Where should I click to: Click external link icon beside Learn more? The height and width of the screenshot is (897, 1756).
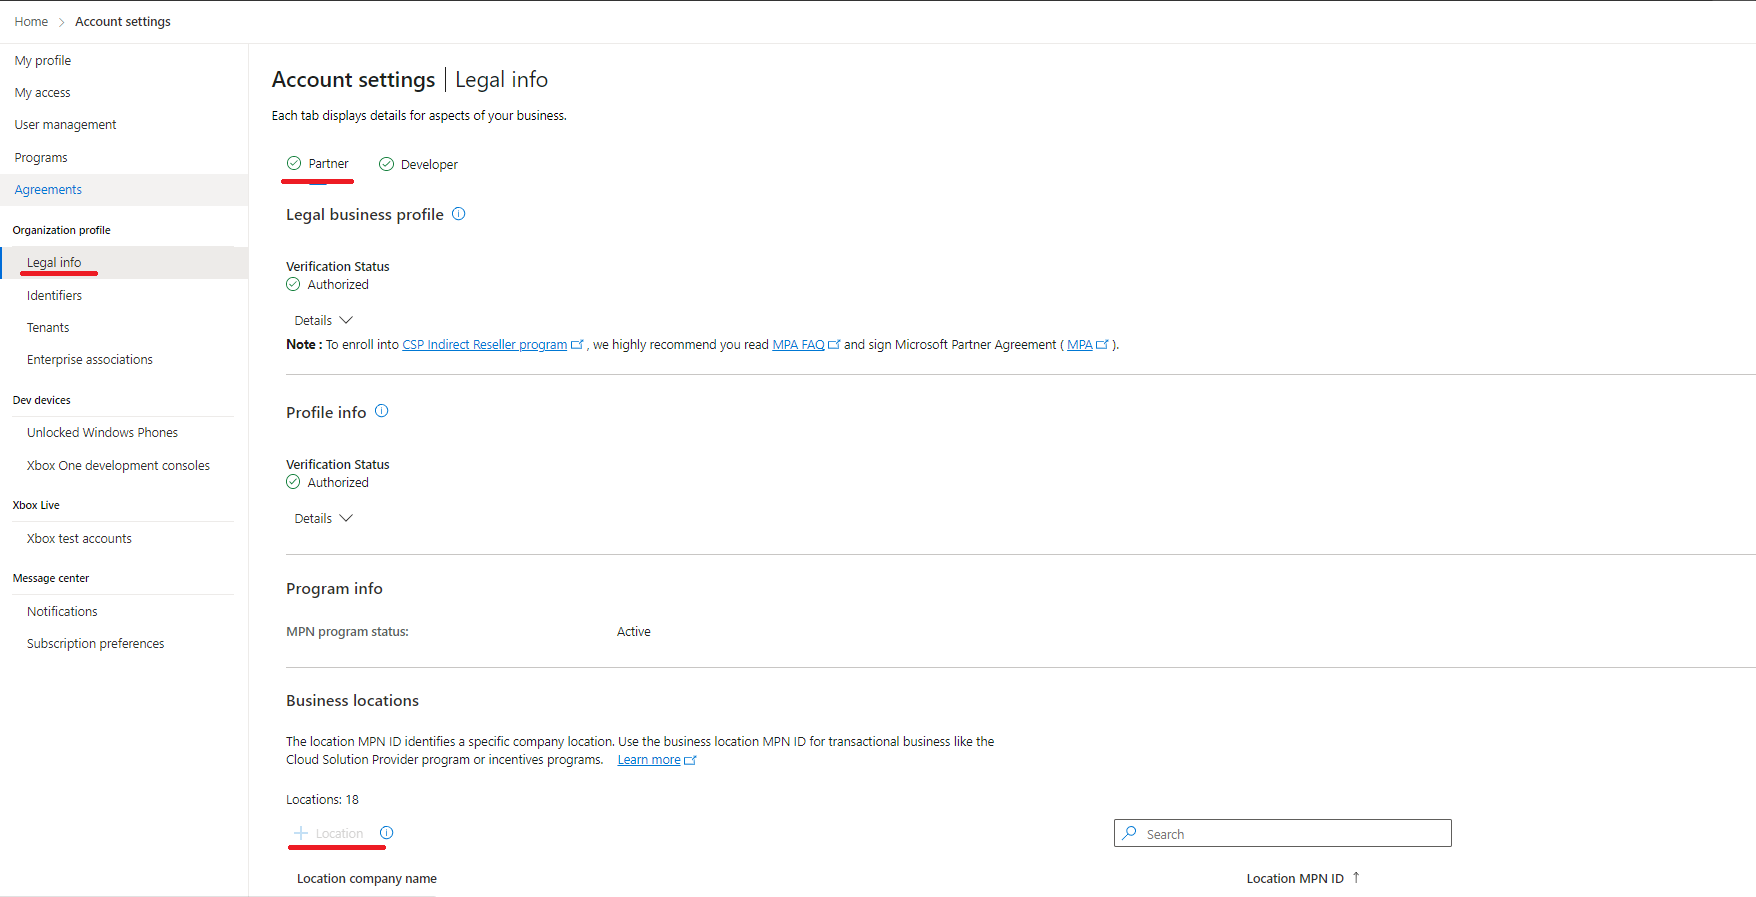(690, 761)
